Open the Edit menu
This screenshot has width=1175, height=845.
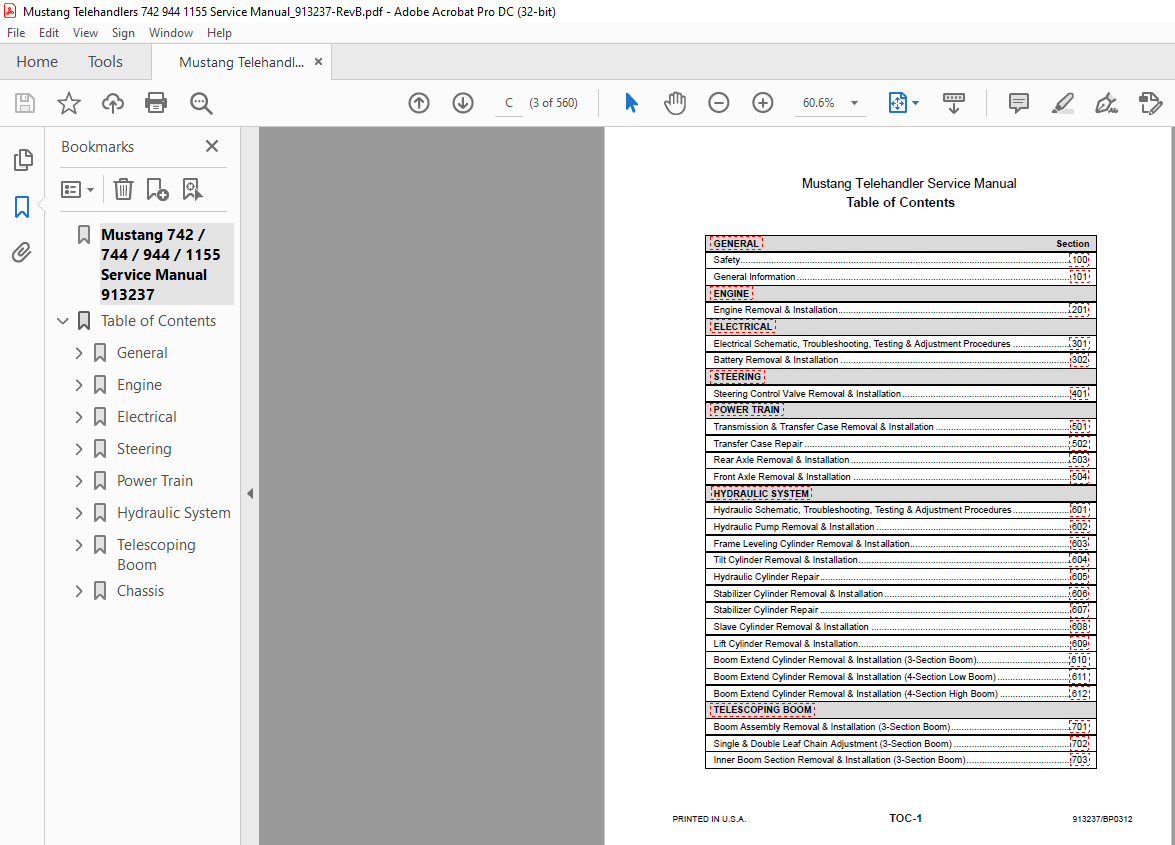click(x=49, y=33)
